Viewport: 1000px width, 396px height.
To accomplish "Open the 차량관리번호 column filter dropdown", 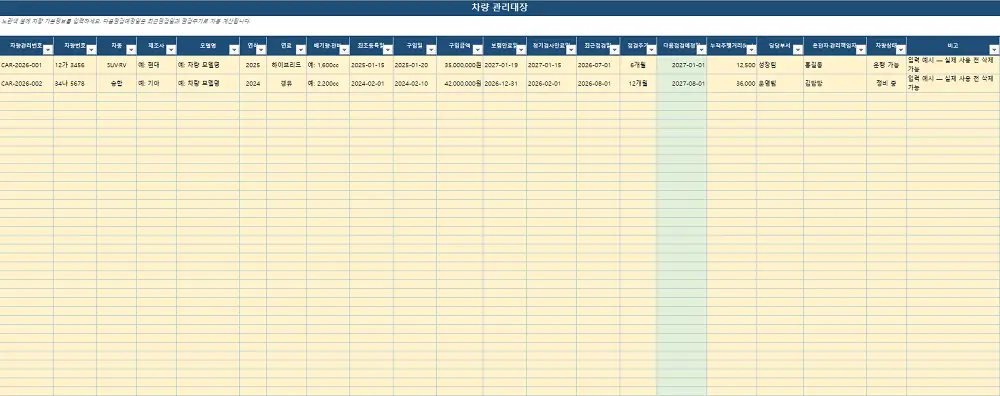I will [x=48, y=49].
